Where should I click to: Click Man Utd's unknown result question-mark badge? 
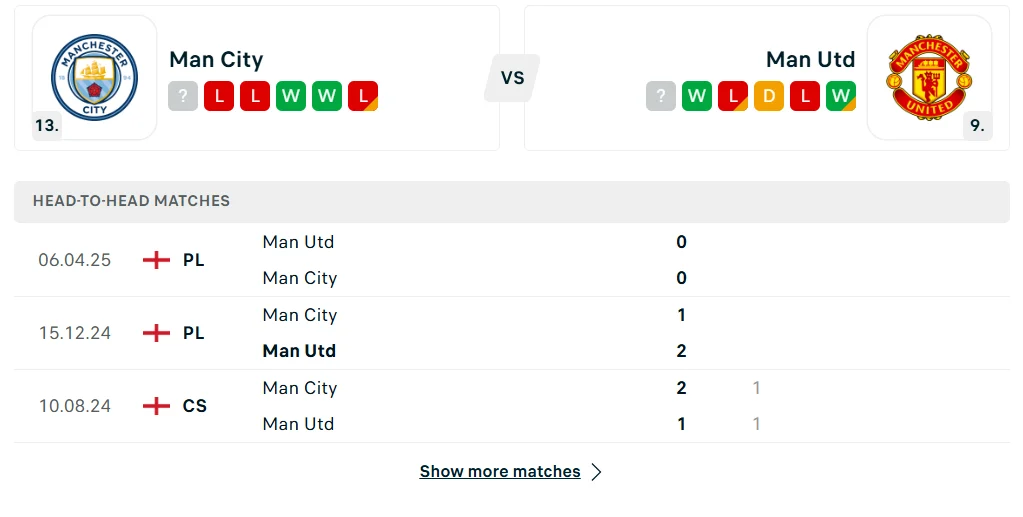point(661,96)
